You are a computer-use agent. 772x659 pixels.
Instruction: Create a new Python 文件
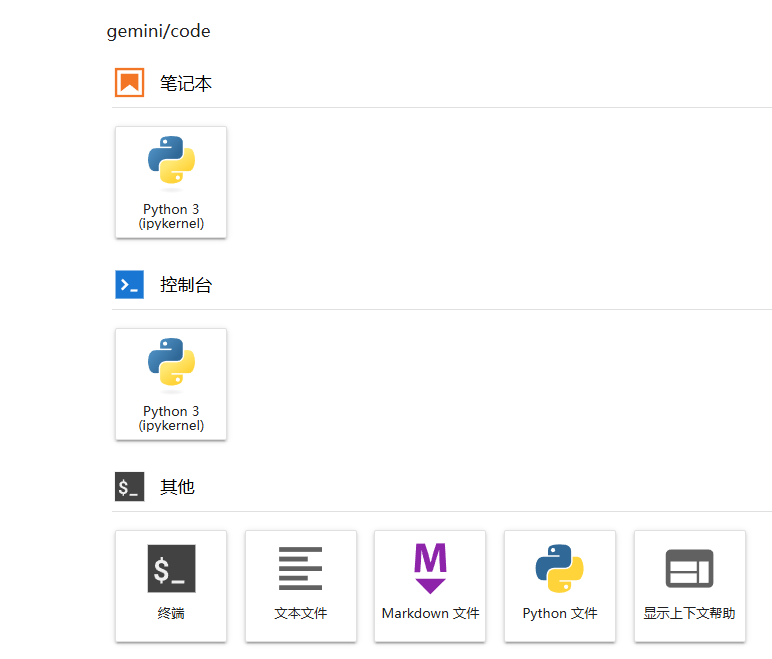560,586
